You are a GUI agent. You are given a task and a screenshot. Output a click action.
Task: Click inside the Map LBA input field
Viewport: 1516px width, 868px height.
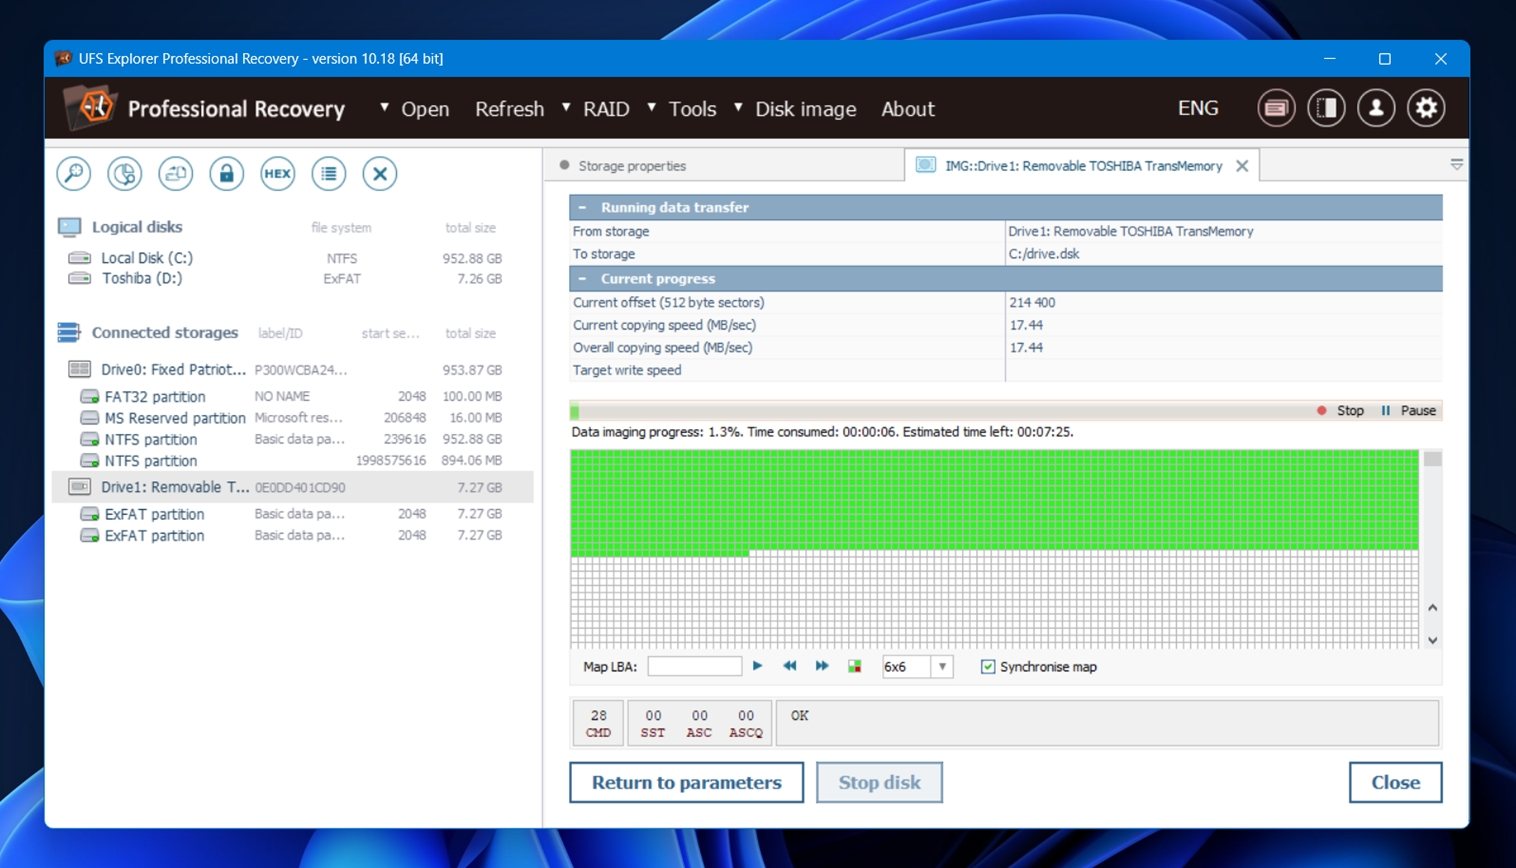click(695, 665)
